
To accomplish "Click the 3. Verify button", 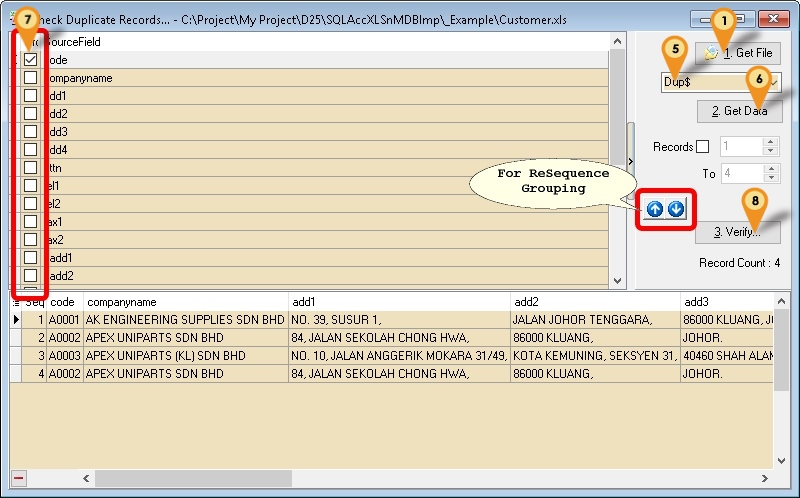I will point(738,232).
